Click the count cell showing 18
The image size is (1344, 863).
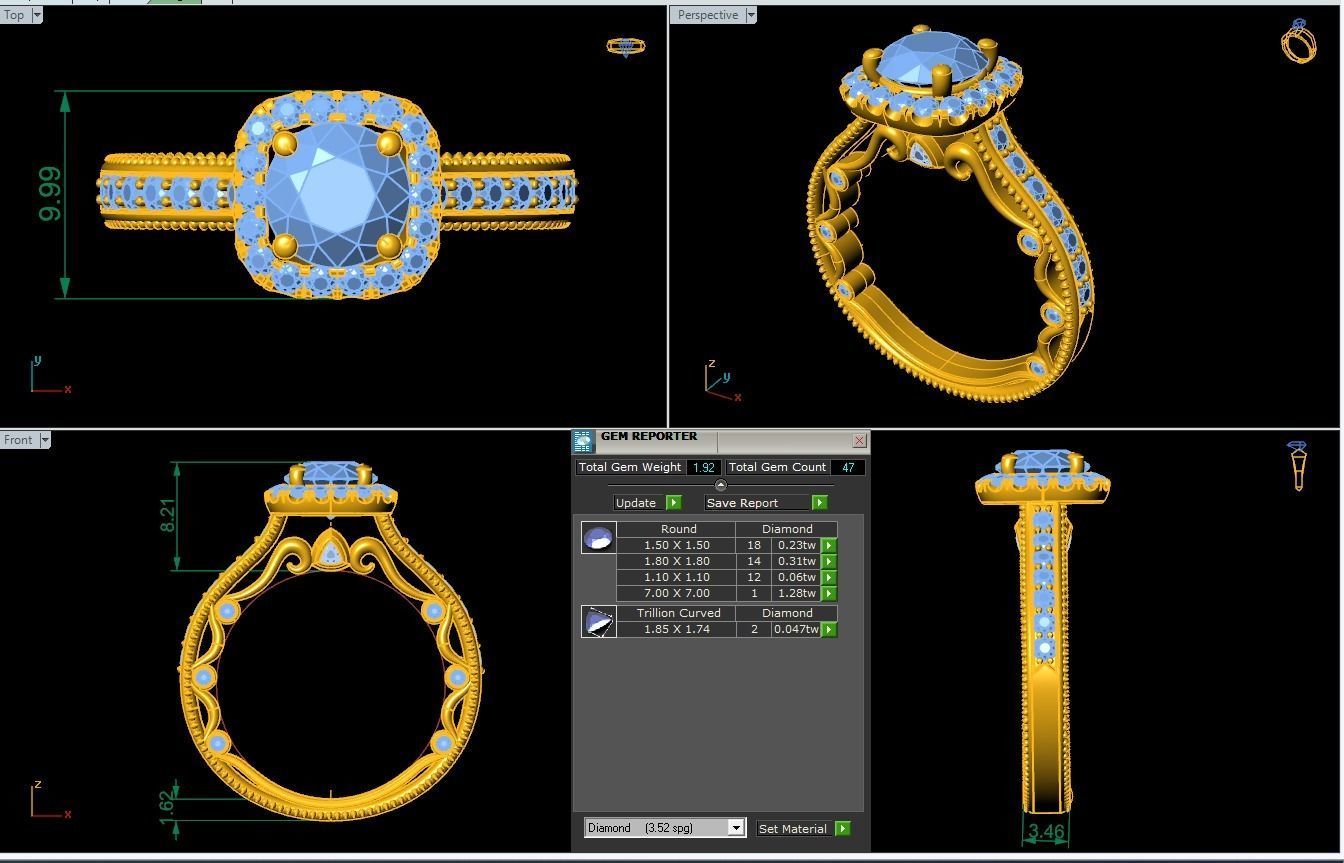[x=753, y=545]
